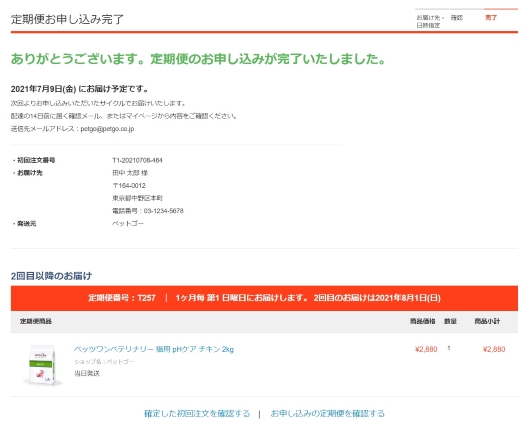Image resolution: width=530 pixels, height=437 pixels.
Task: Select the お届け先・日時指定 step indicator
Action: click(430, 21)
